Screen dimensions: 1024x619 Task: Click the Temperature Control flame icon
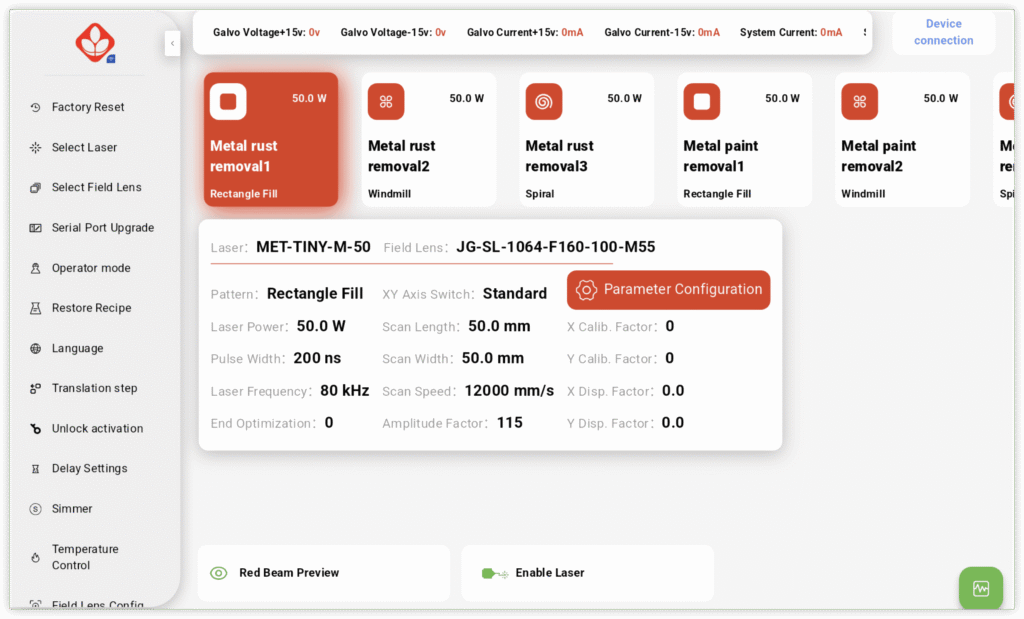35,557
